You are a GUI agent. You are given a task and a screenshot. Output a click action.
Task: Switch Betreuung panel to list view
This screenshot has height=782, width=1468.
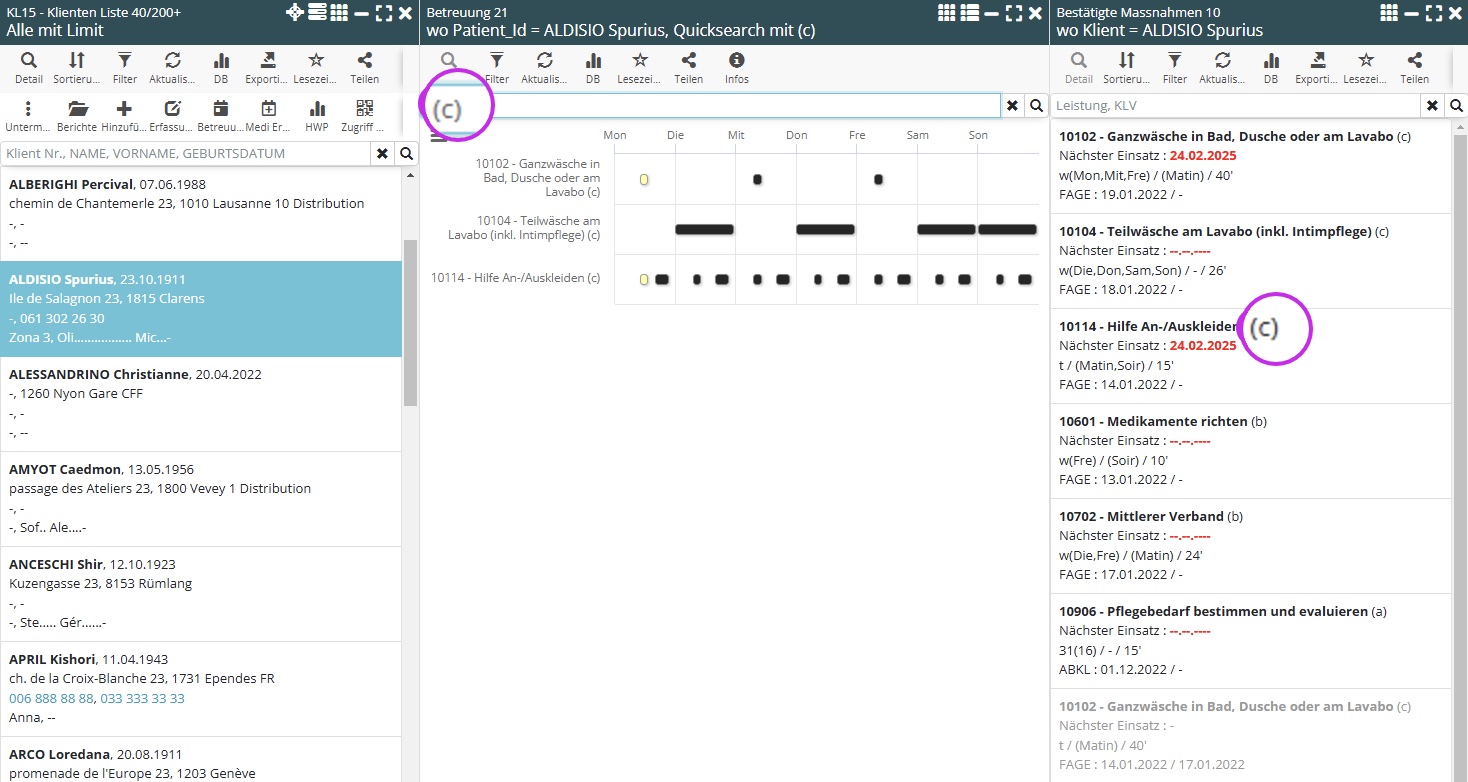click(968, 13)
